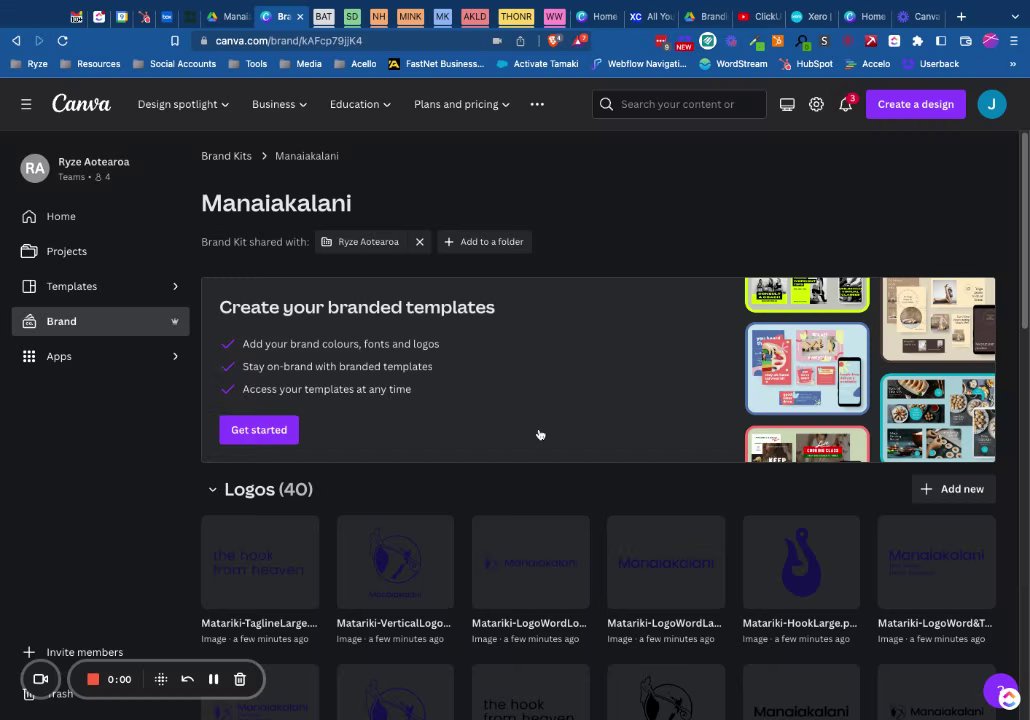Show hidden bookmarks chevron
Image resolution: width=1030 pixels, height=720 pixels.
click(x=1013, y=64)
